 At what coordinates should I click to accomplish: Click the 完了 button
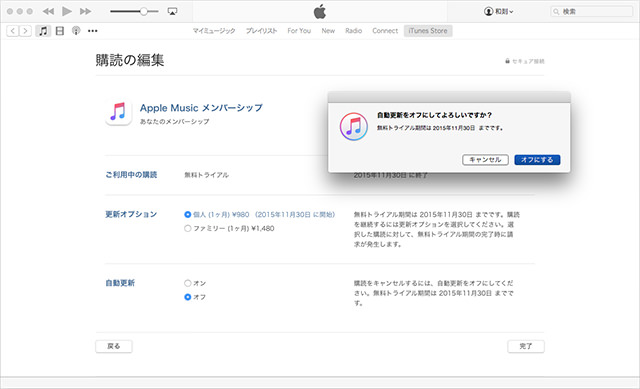(526, 346)
